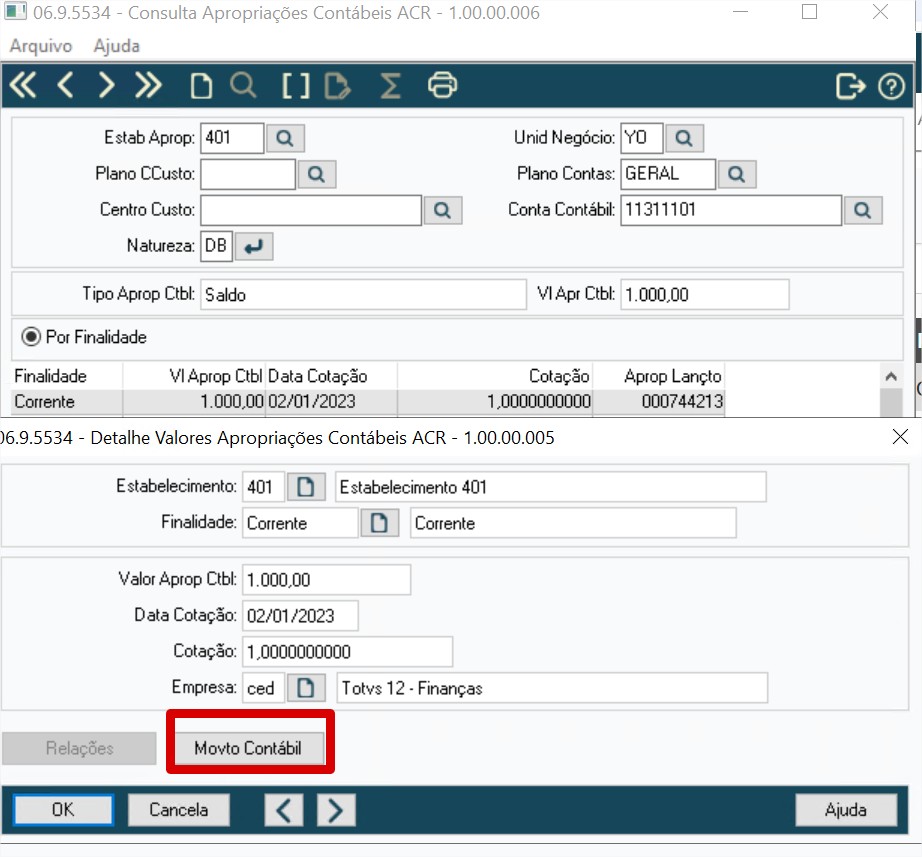Click the search magnifier in main toolbar
The image size is (922, 857).
[x=243, y=86]
